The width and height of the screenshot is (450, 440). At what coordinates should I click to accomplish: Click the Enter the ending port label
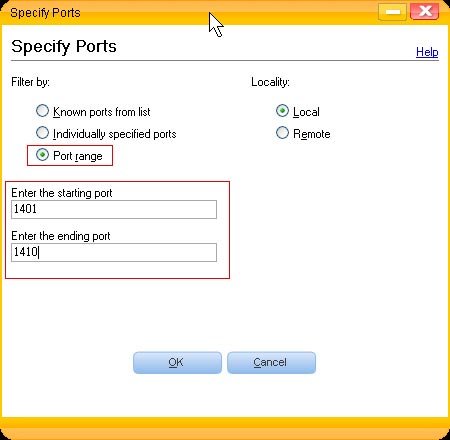click(x=61, y=236)
